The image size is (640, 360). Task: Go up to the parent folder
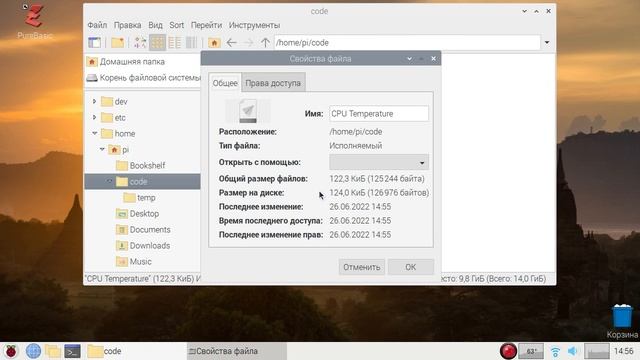tap(265, 42)
